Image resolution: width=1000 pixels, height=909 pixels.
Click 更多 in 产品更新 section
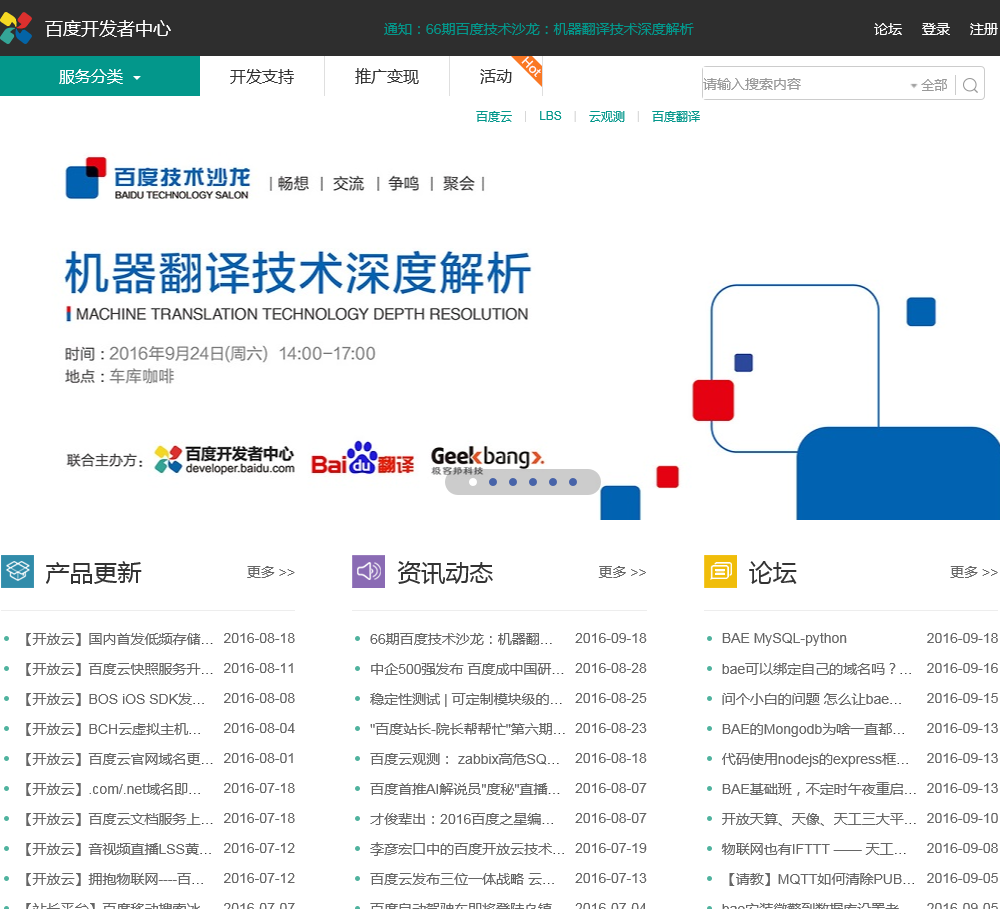coord(270,572)
